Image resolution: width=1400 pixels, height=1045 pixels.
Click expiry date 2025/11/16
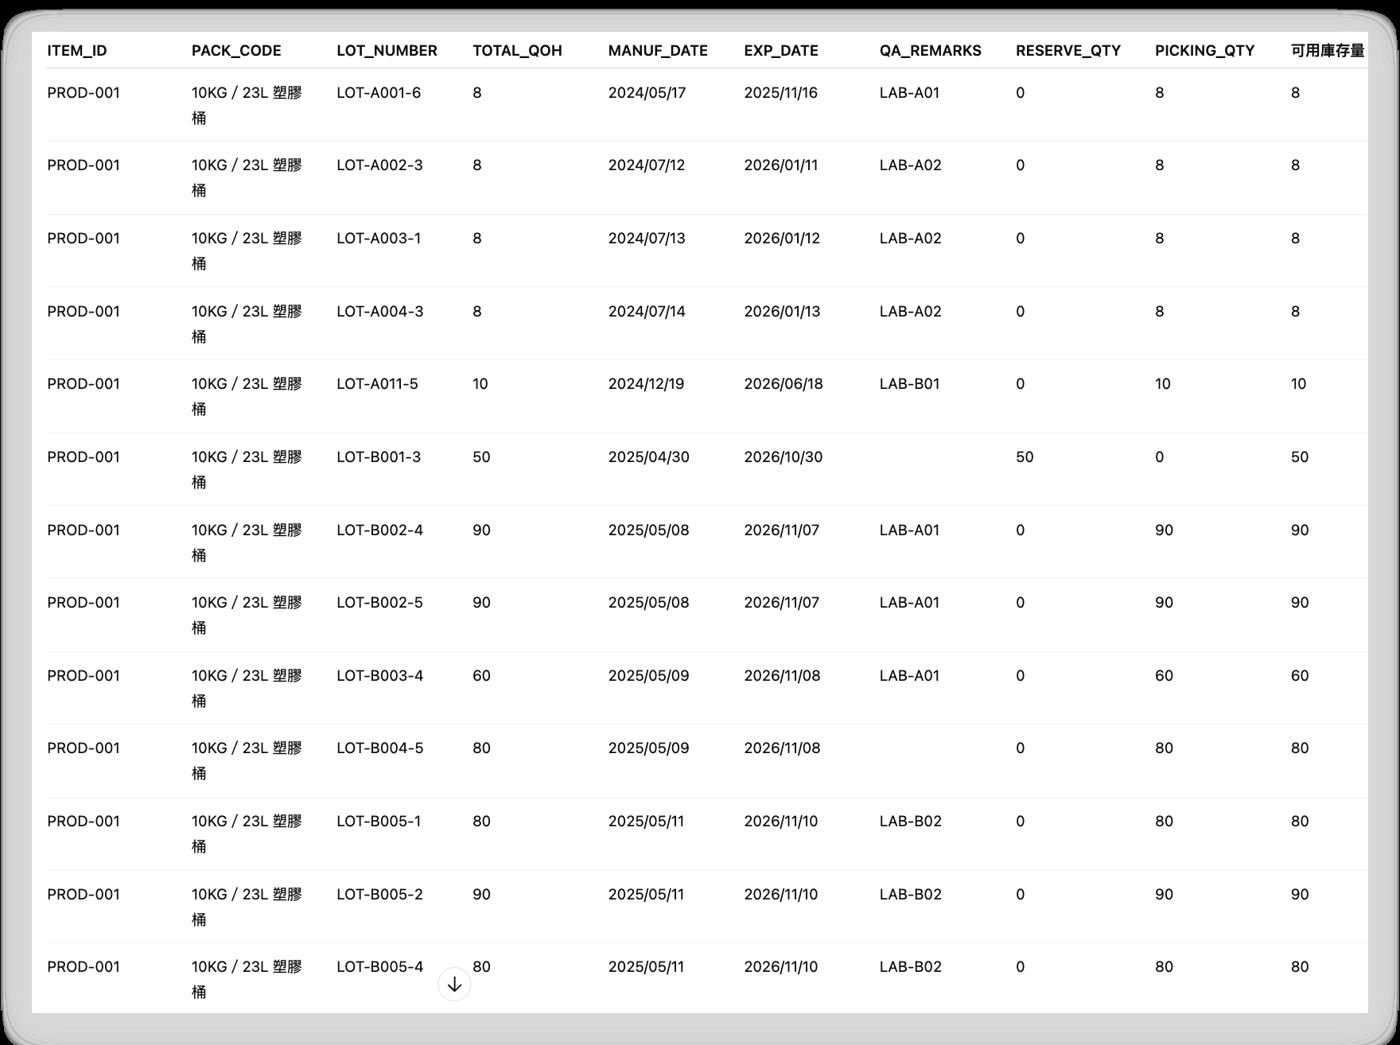click(x=781, y=93)
